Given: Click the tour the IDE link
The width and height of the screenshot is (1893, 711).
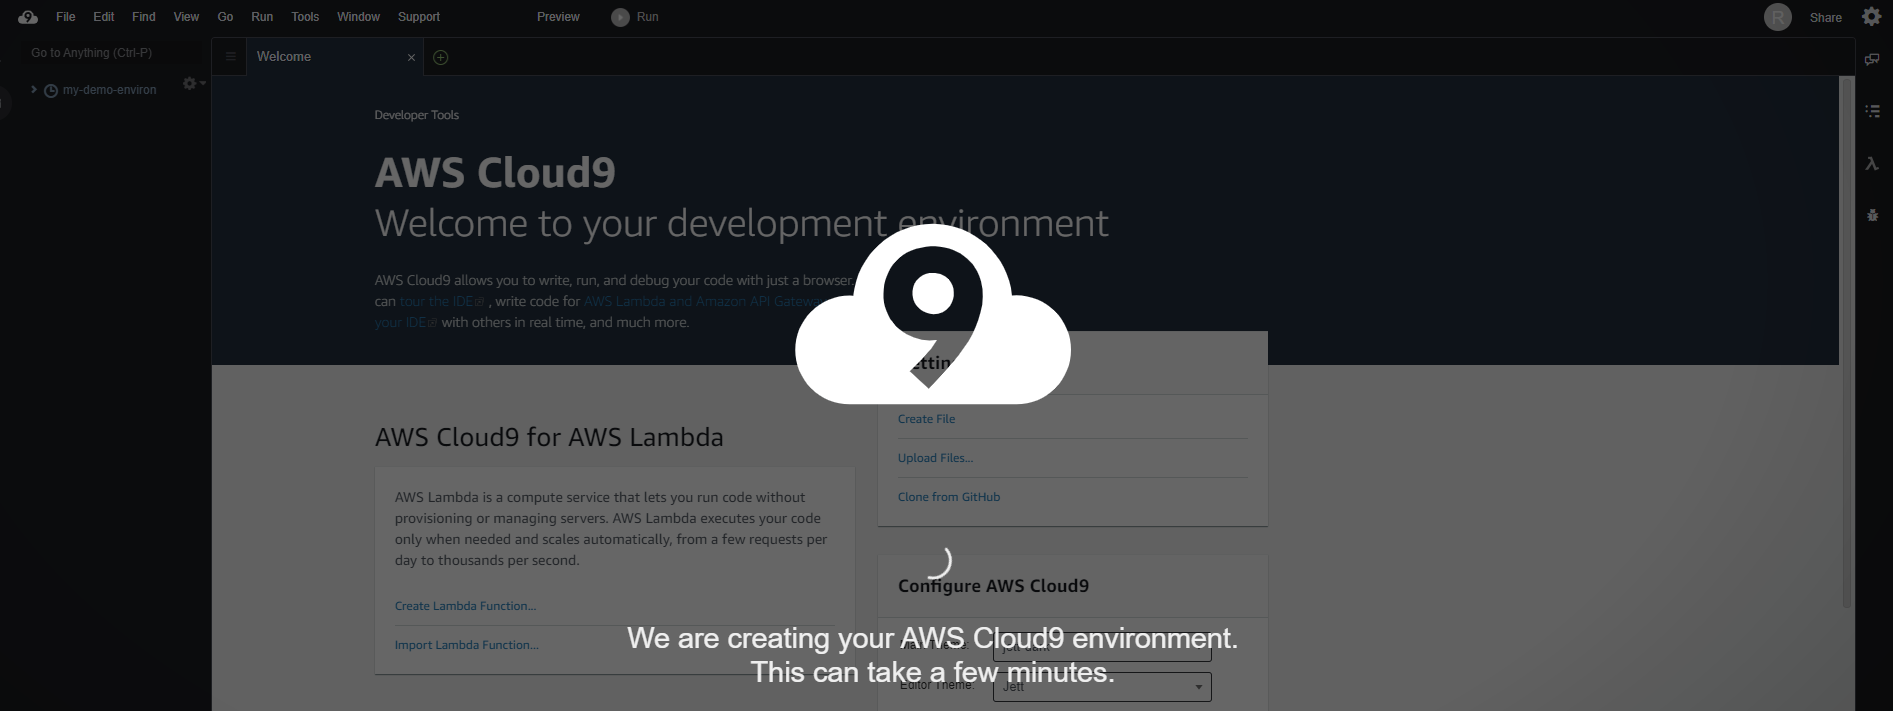Looking at the screenshot, I should pyautogui.click(x=441, y=301).
